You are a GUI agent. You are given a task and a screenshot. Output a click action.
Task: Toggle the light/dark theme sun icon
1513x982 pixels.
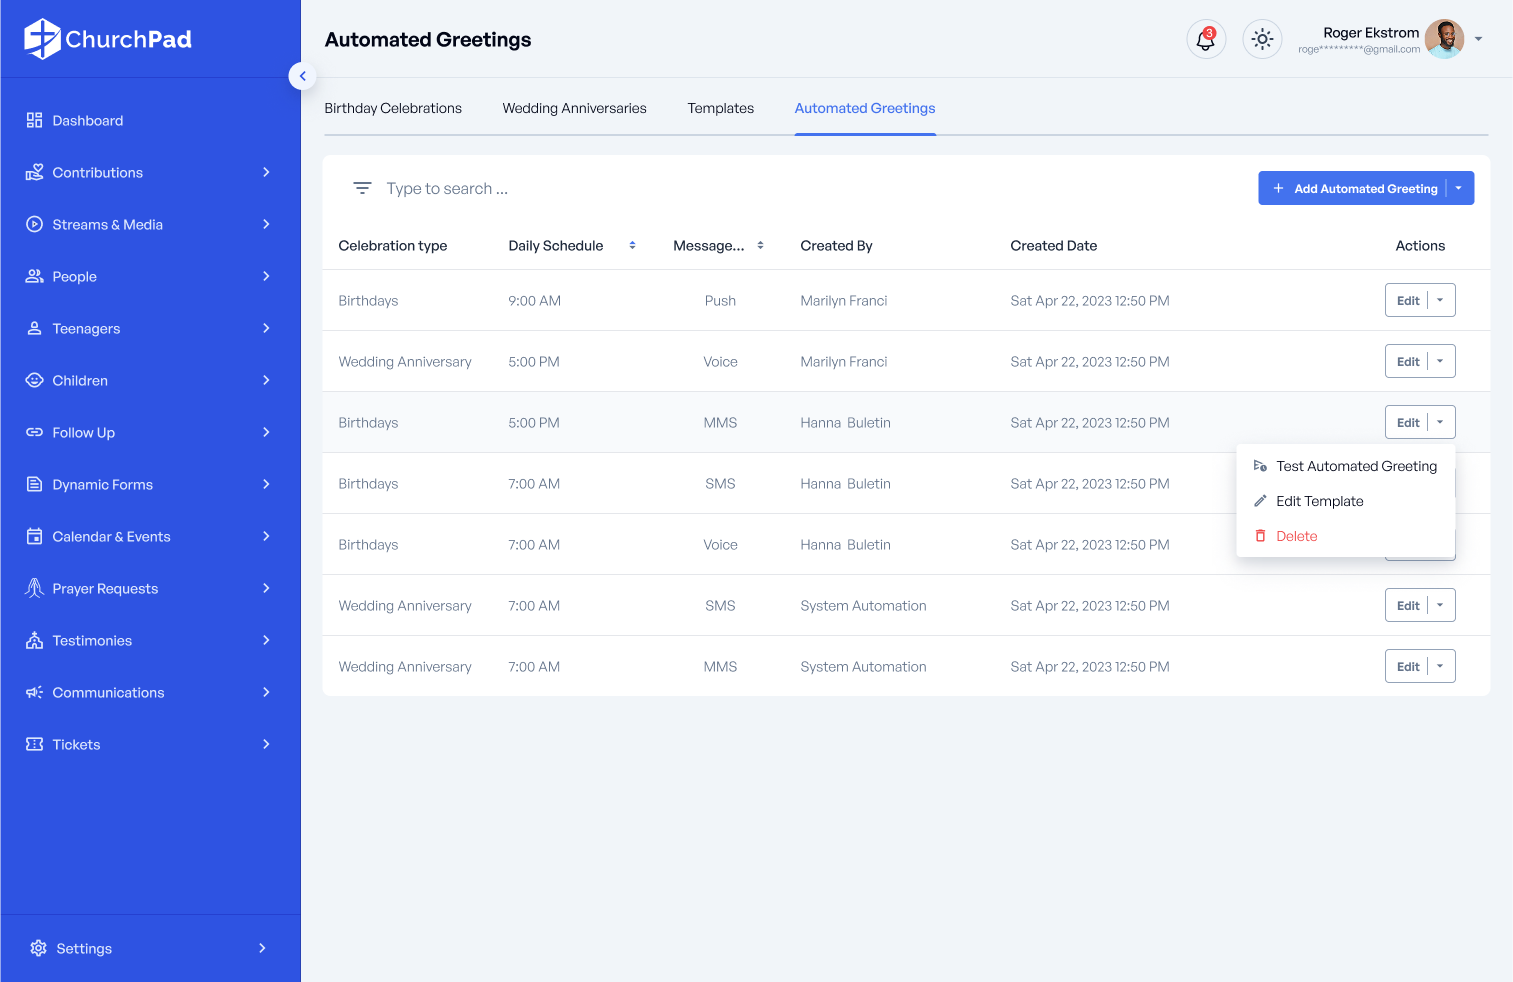(1262, 40)
